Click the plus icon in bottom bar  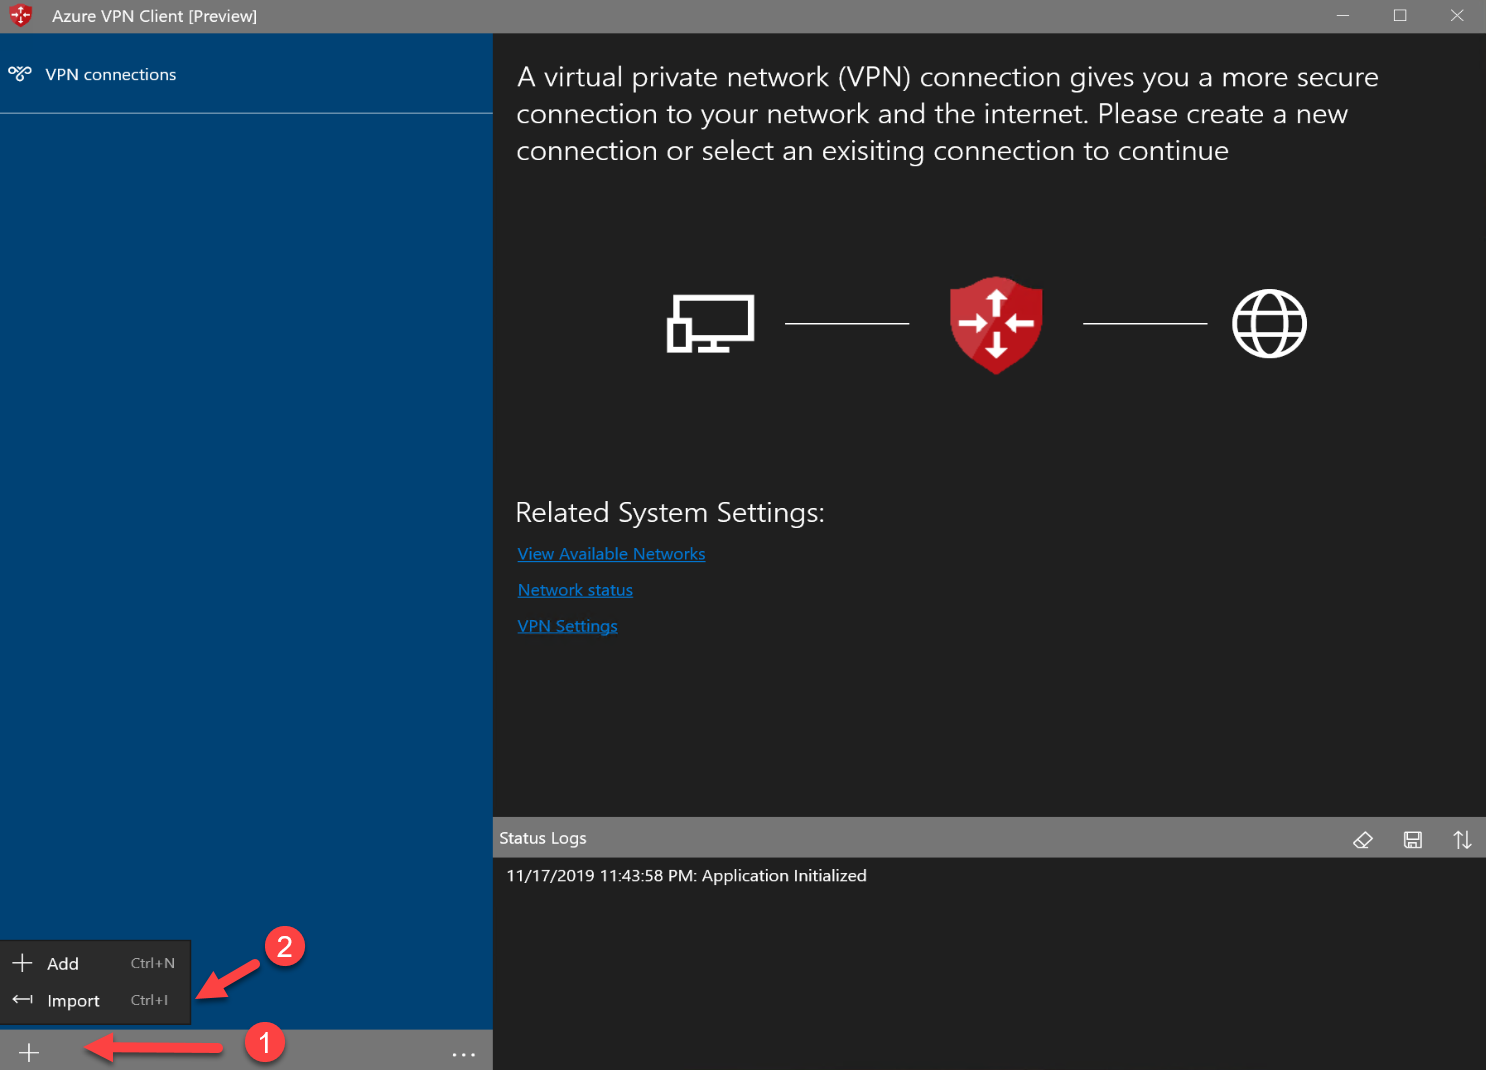click(29, 1052)
